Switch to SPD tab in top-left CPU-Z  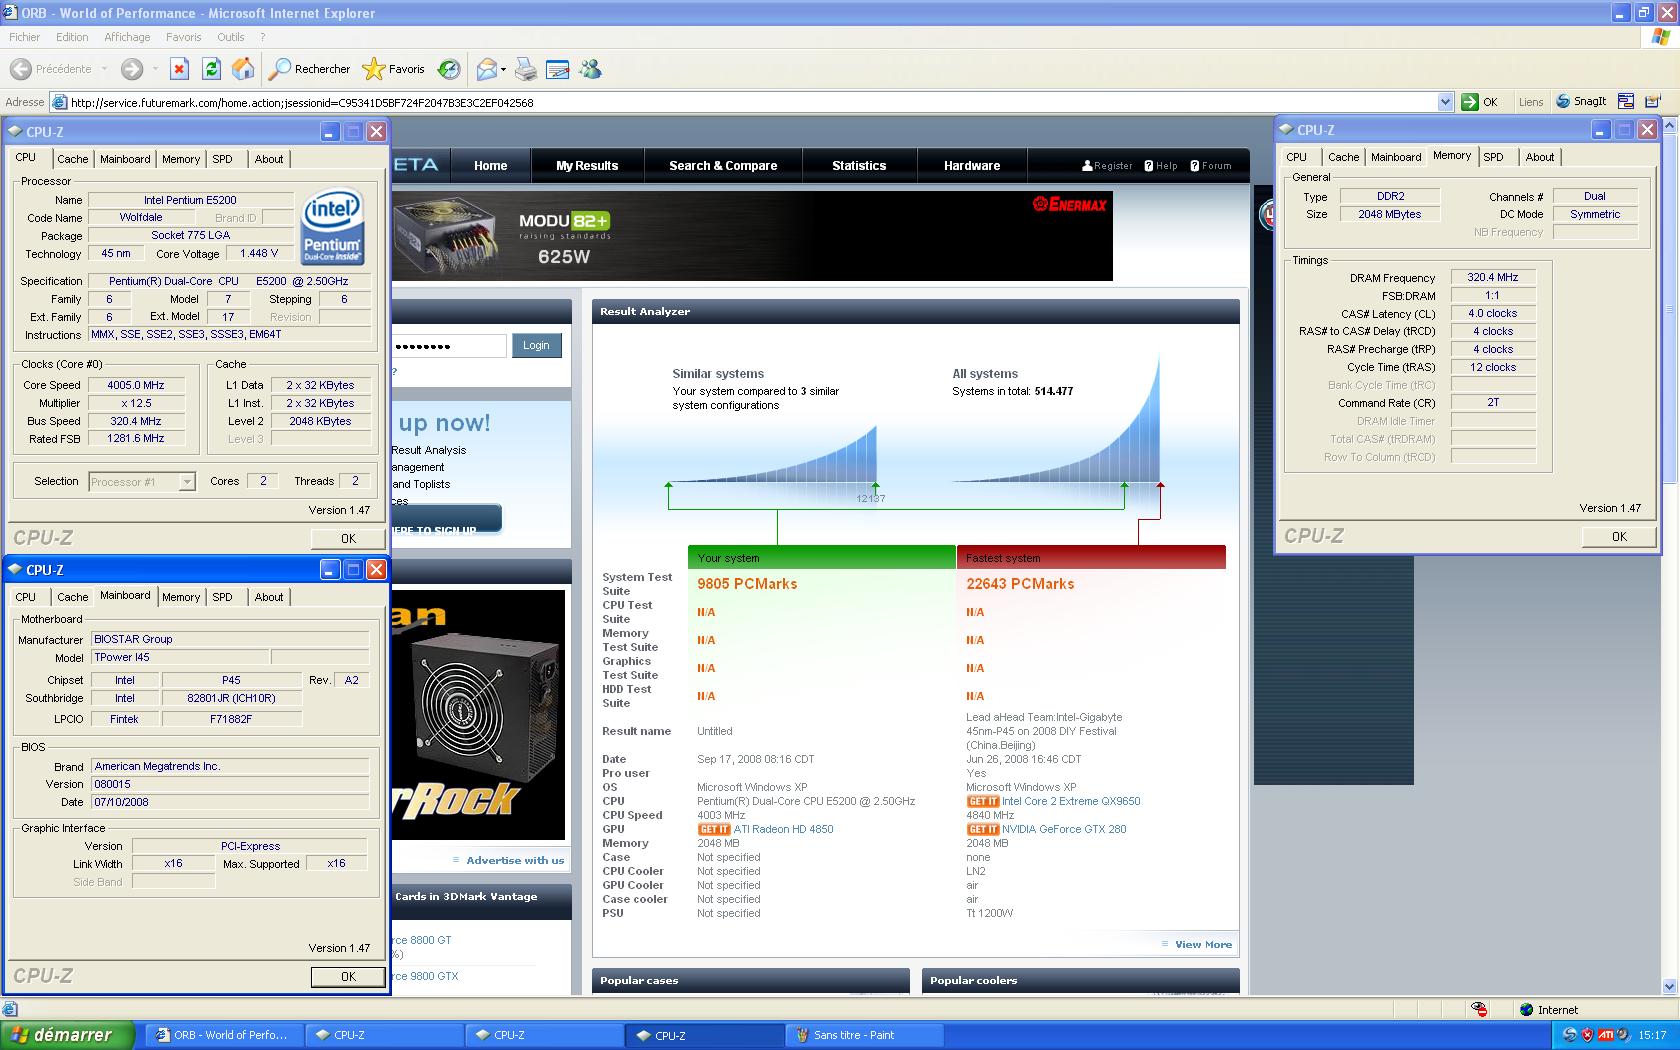point(222,159)
